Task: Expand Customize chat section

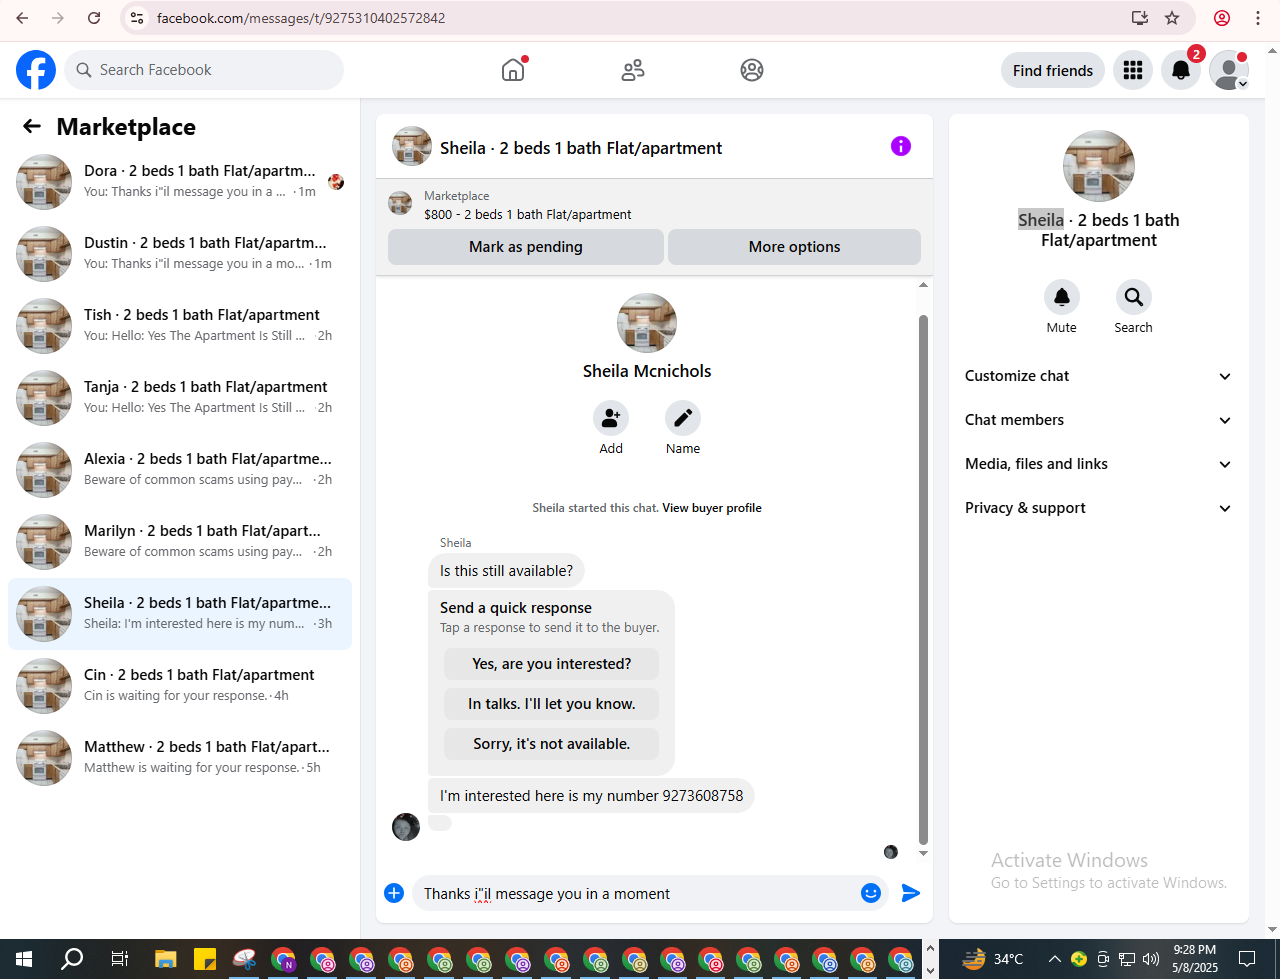Action: tap(1098, 376)
